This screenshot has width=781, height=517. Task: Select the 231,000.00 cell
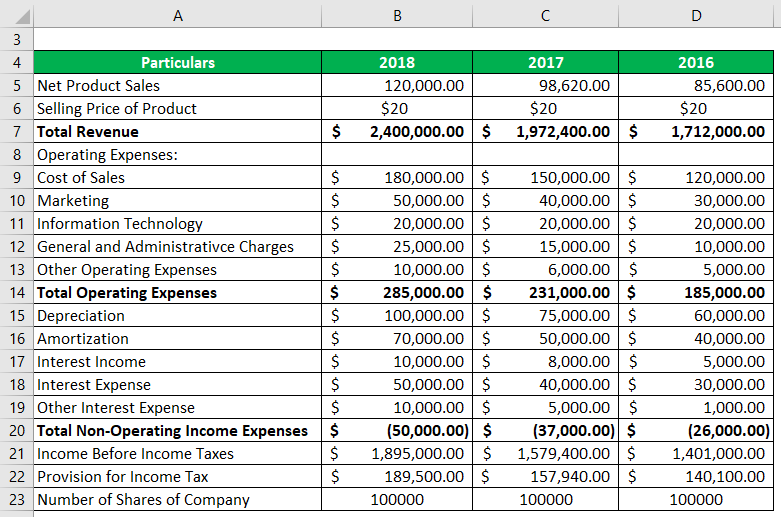[545, 292]
